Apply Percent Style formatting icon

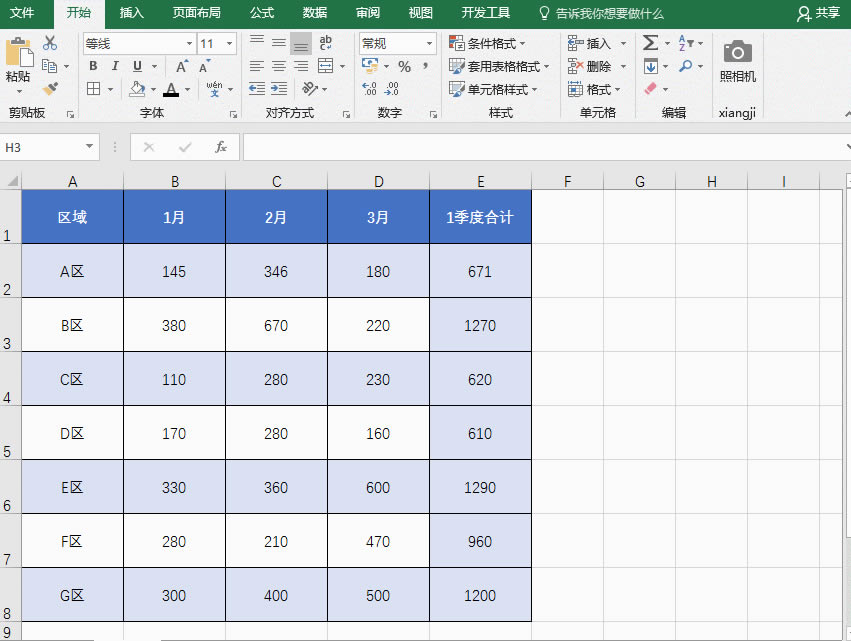pos(404,65)
